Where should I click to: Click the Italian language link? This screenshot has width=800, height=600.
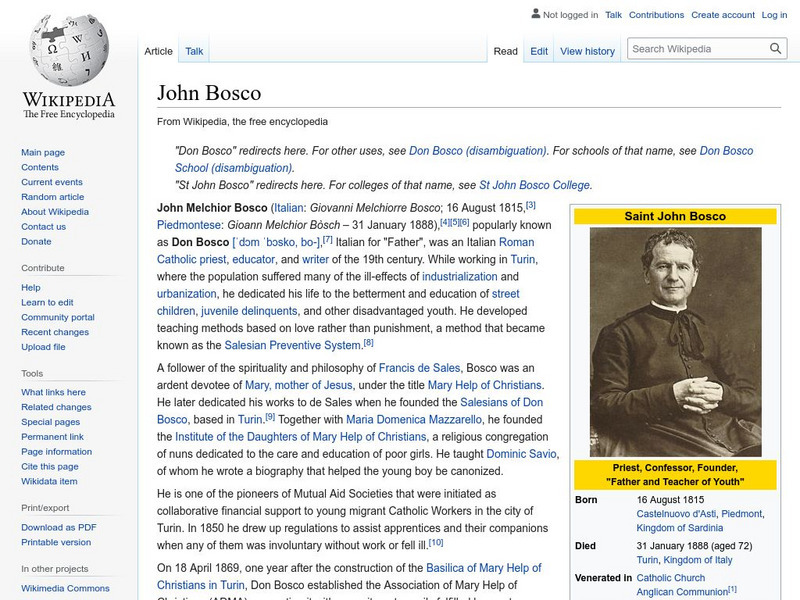click(289, 208)
